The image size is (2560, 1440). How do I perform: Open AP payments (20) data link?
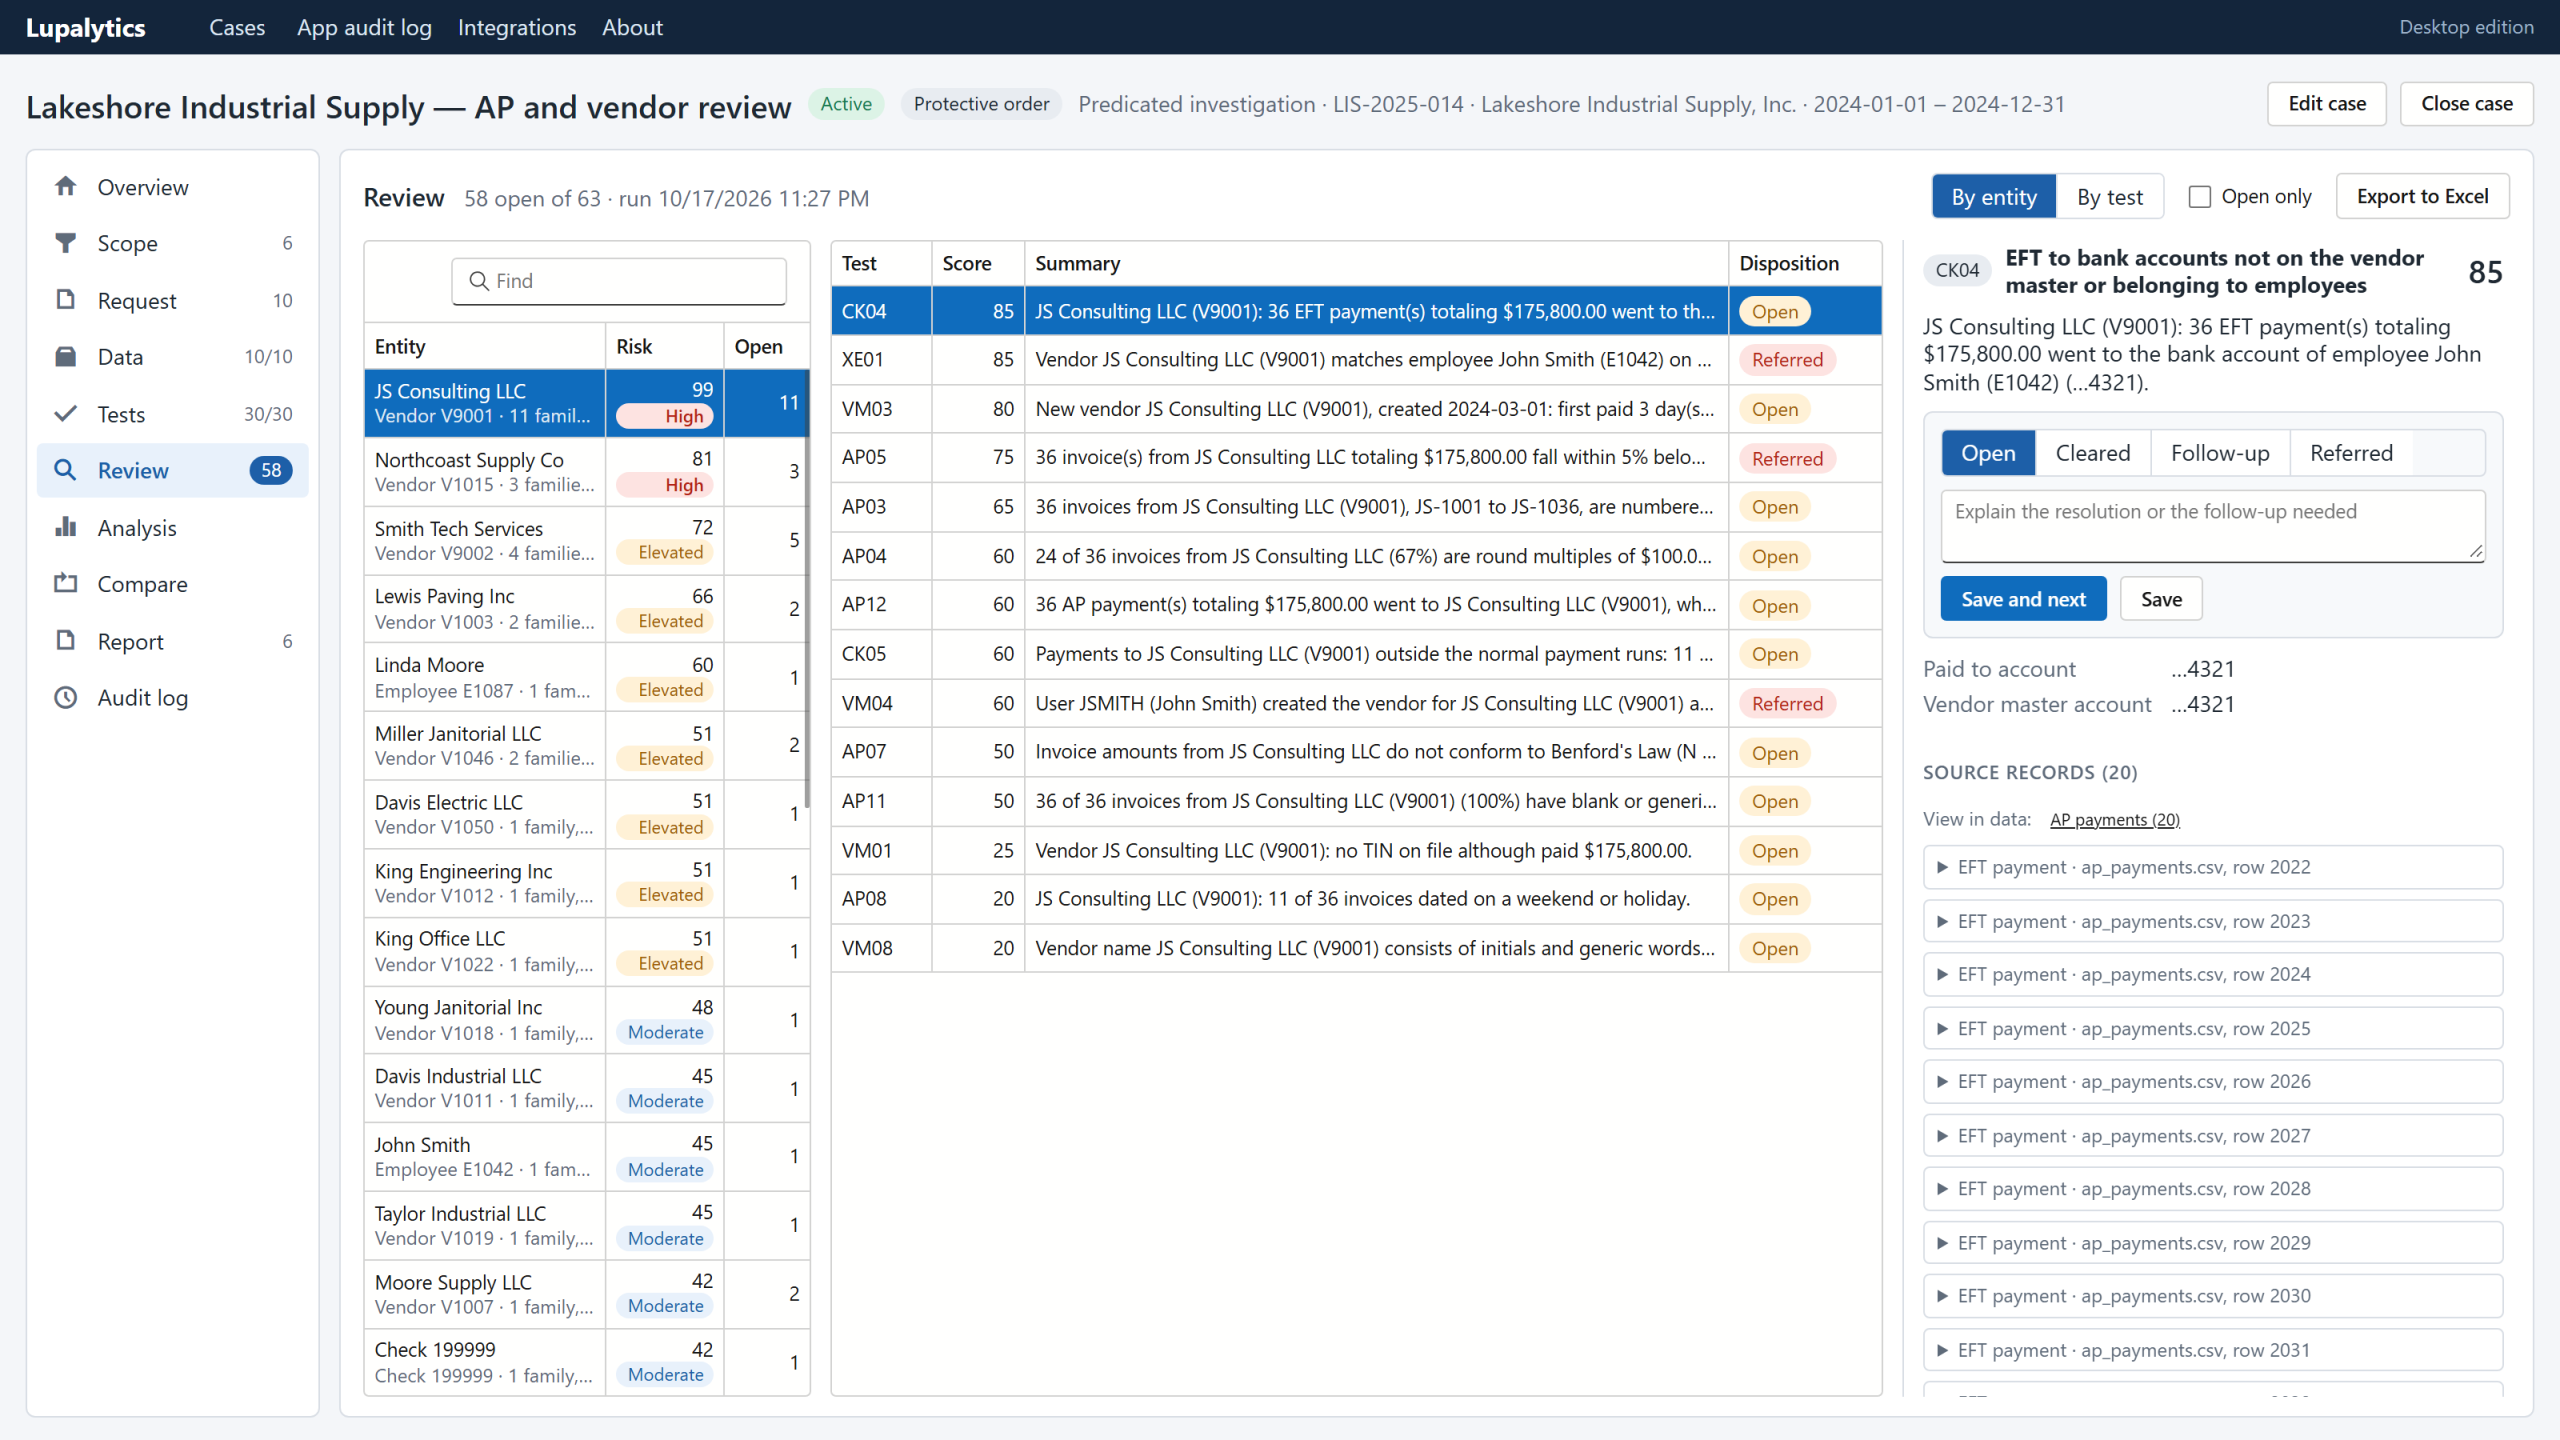(2114, 820)
